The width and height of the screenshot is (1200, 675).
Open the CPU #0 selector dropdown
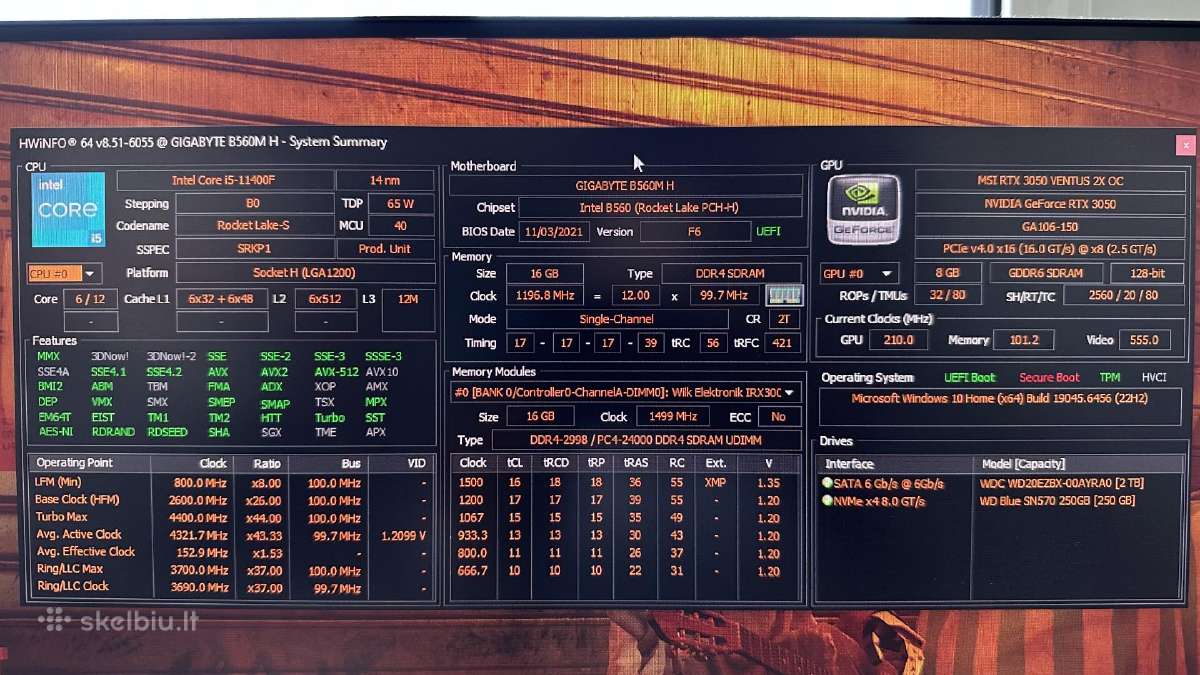(64, 273)
